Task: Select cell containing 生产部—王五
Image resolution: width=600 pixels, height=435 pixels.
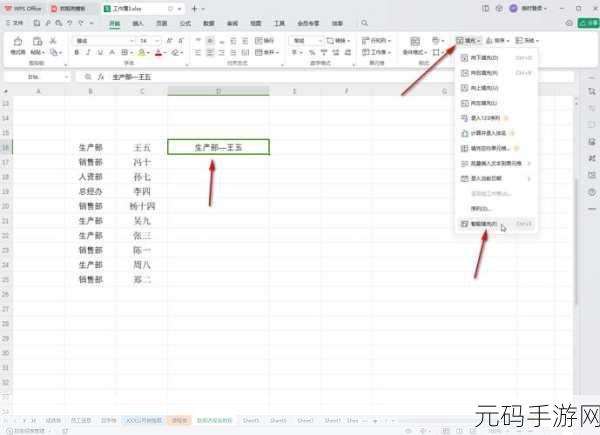Action: click(218, 147)
